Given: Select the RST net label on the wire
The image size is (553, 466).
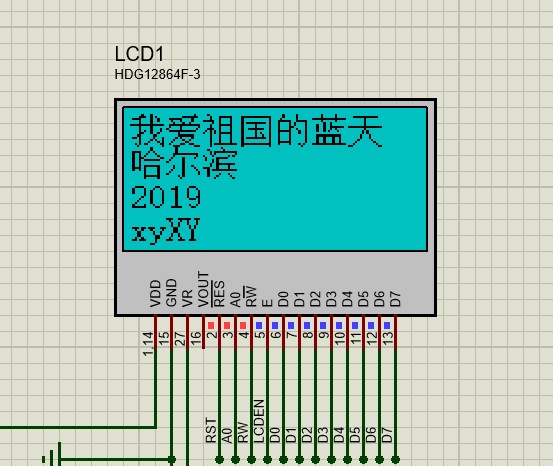Looking at the screenshot, I should pyautogui.click(x=210, y=430).
